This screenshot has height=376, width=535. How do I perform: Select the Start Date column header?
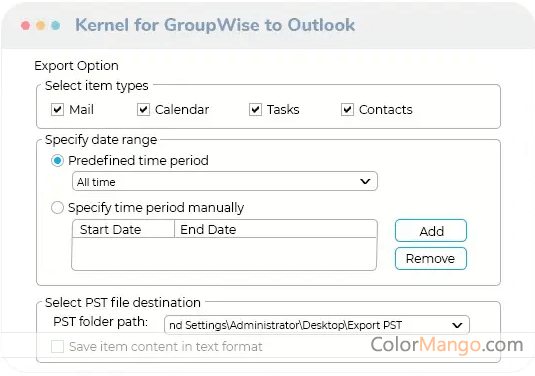[x=123, y=229]
